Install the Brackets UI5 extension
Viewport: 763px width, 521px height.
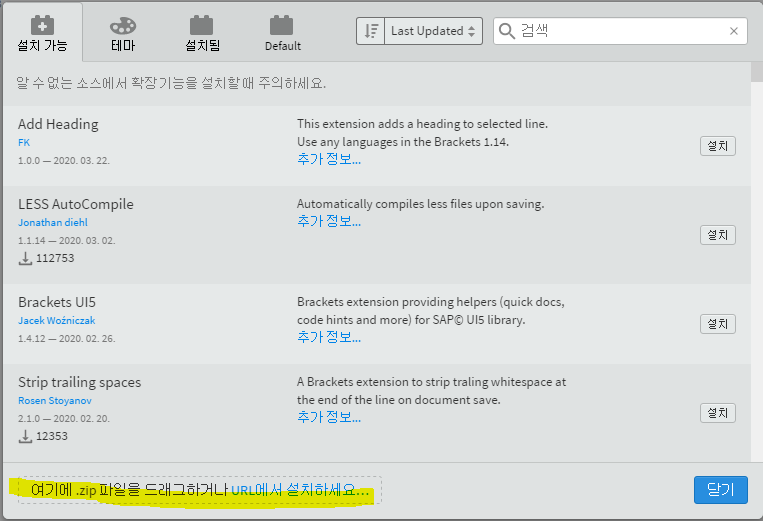tap(718, 324)
